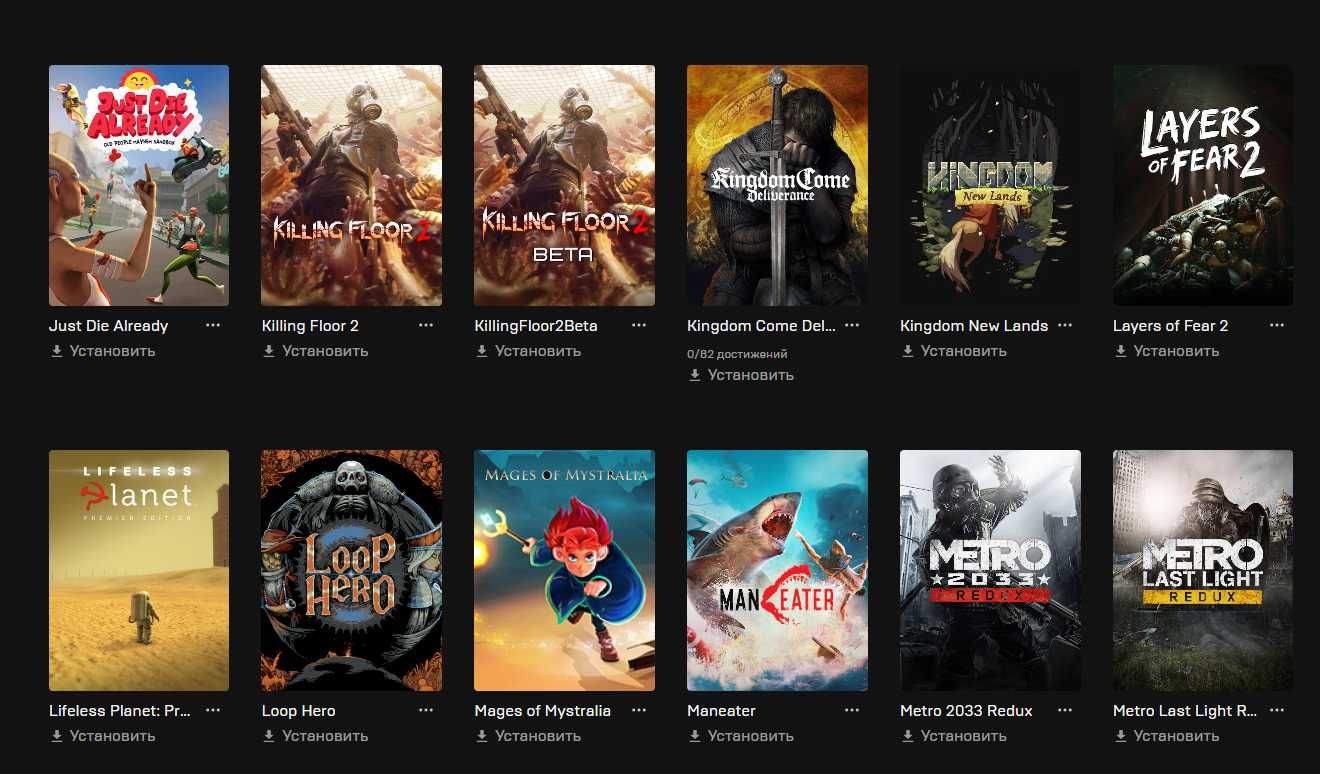1320x774 pixels.
Task: Click Установить under Killing Floor 2
Action: 315,351
